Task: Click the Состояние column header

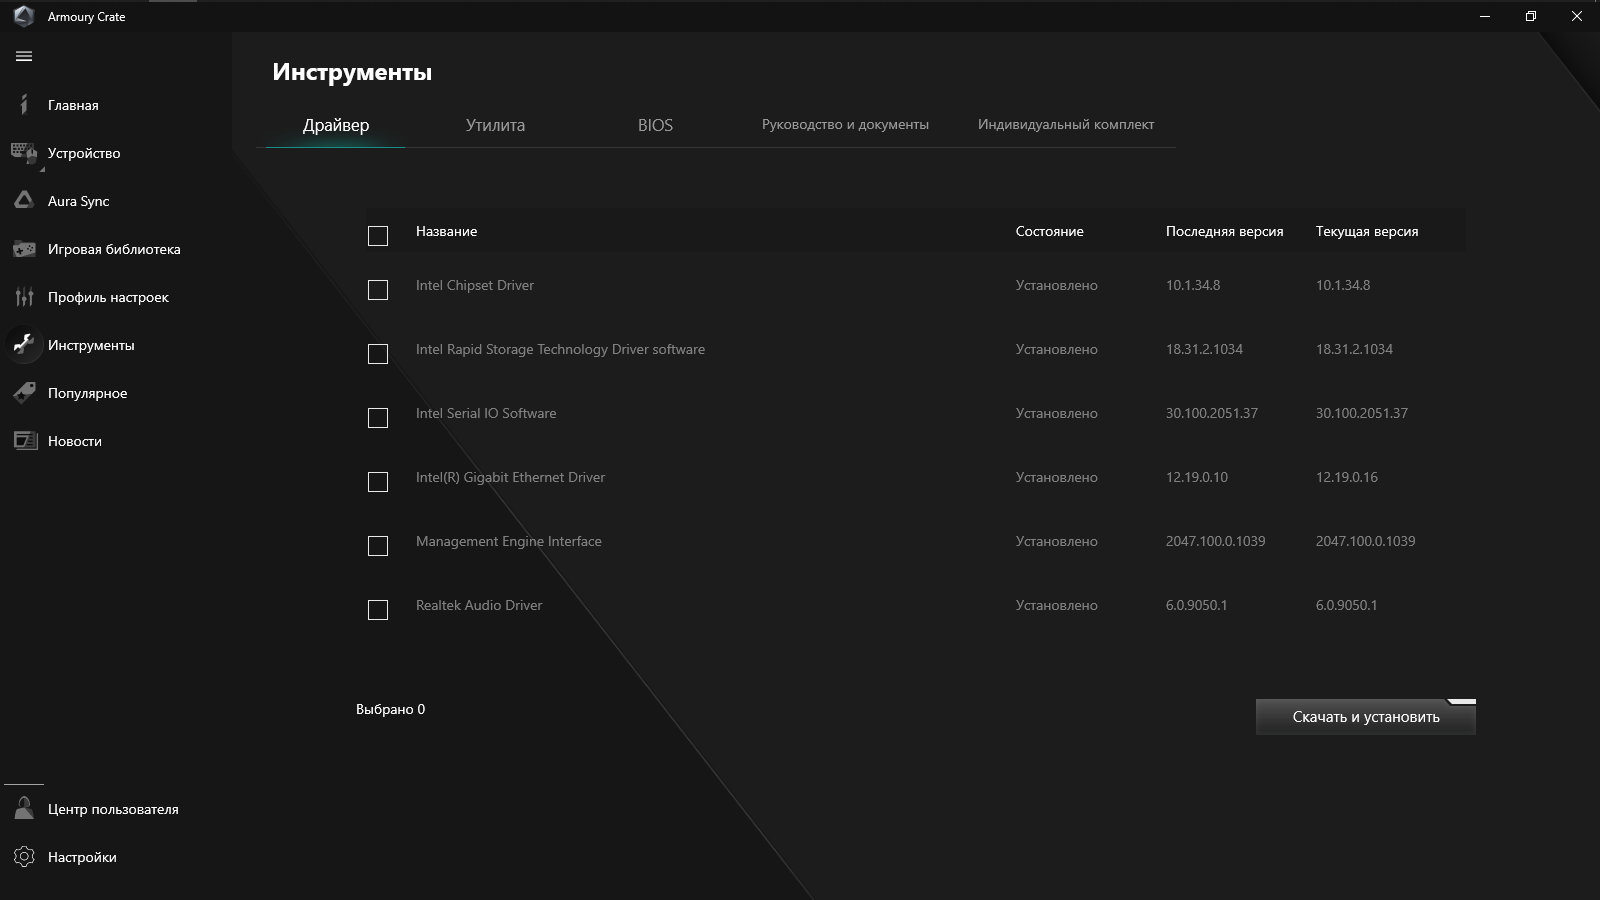Action: (x=1049, y=231)
